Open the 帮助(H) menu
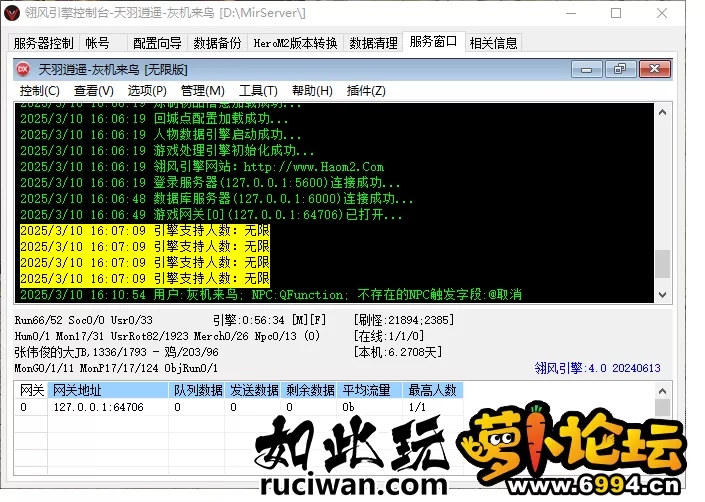Viewport: 705px width, 502px height. click(312, 91)
